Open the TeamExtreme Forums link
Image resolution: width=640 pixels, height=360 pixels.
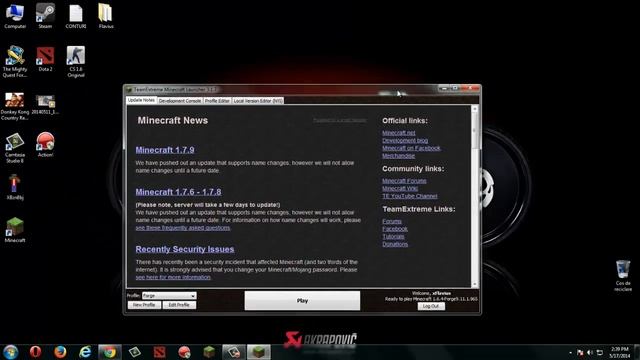(x=392, y=221)
